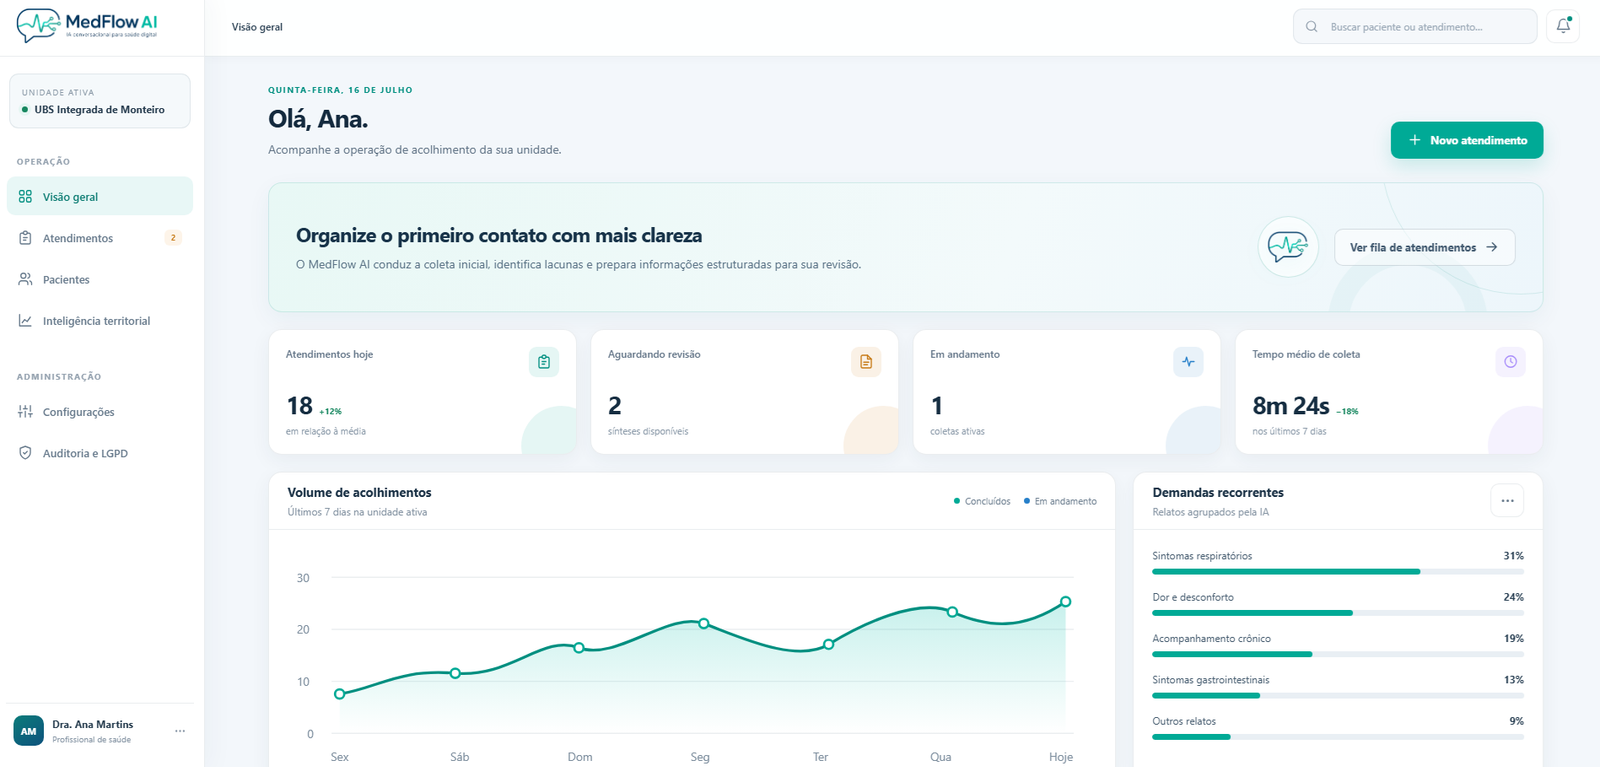Toggle the Em andamento legend item

[1060, 501]
